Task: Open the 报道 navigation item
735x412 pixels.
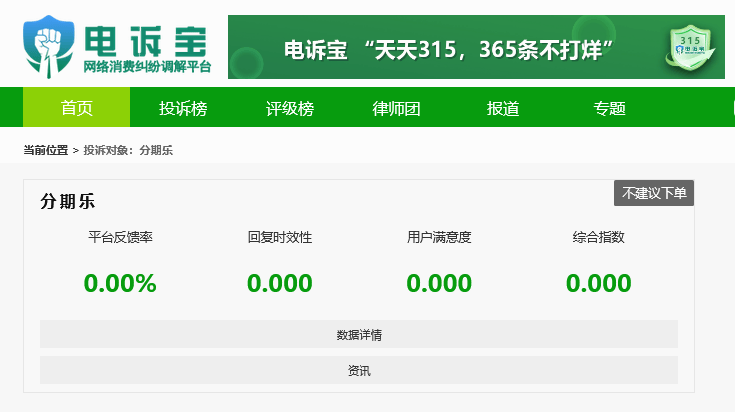Action: [x=502, y=108]
